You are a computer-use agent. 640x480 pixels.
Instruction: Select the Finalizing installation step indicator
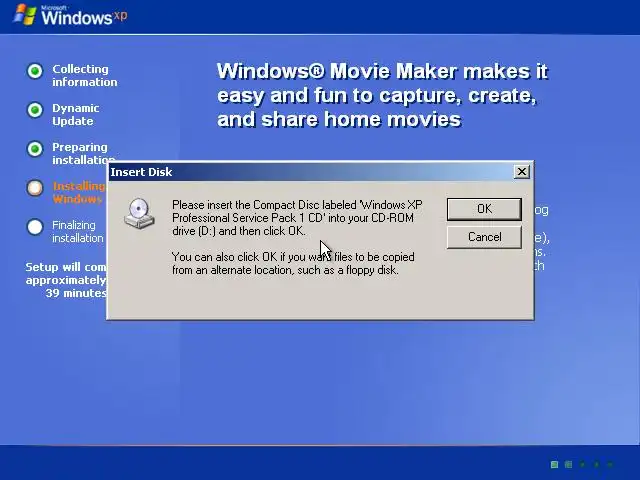click(35, 227)
